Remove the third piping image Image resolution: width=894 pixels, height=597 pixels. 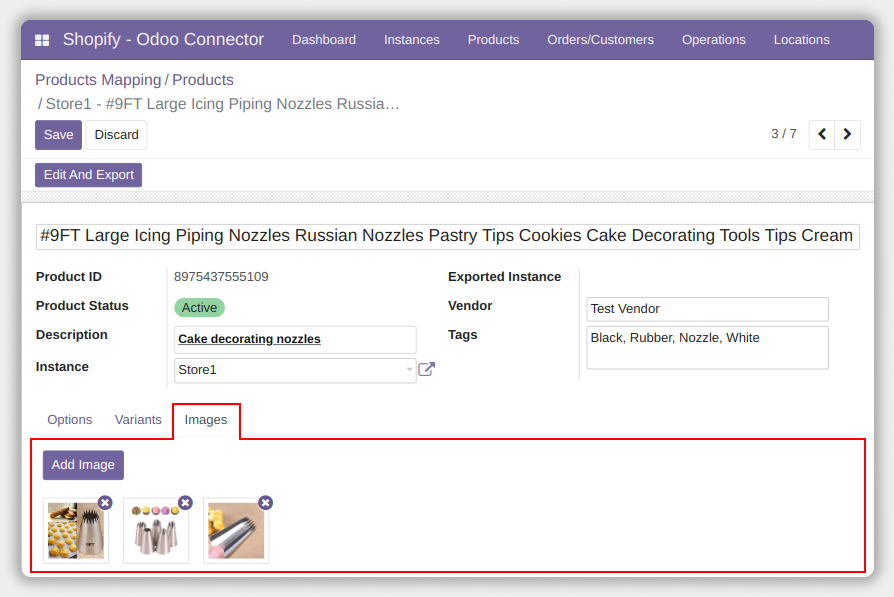266,503
